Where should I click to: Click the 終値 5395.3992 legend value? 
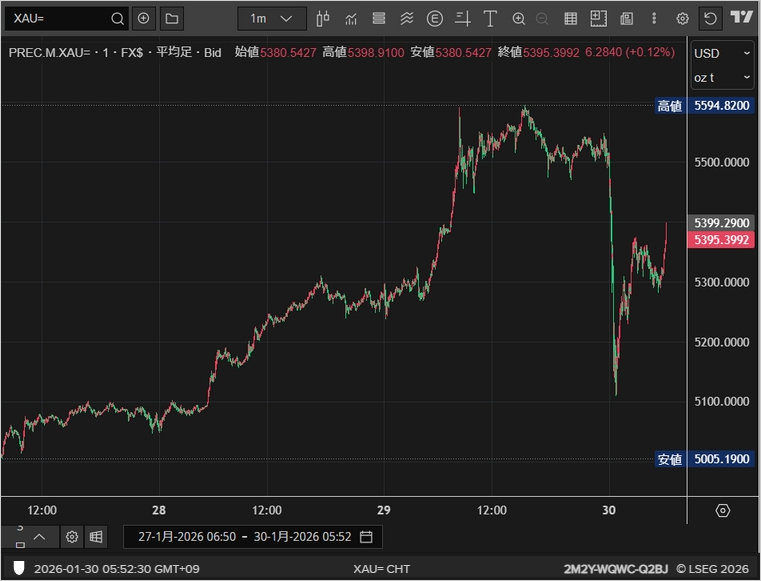[x=539, y=52]
